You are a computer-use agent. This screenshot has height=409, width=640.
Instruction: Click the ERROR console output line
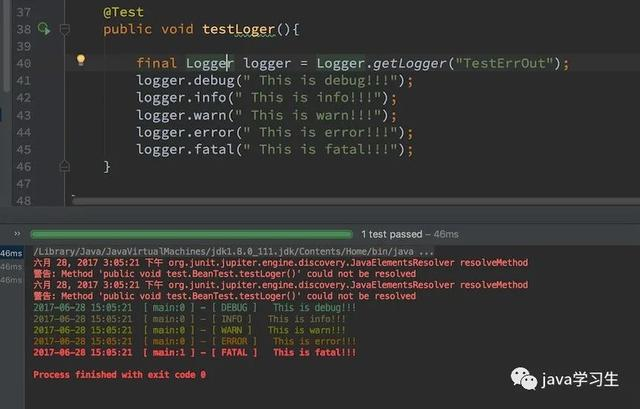195,341
